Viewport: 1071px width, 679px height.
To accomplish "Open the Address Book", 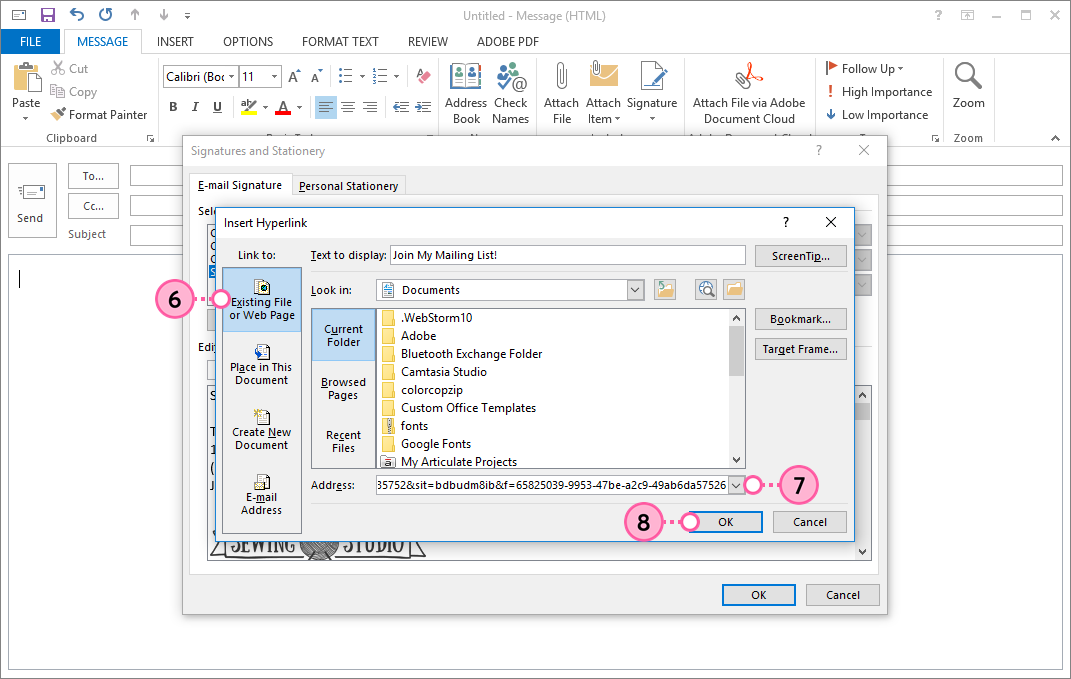I will point(466,93).
